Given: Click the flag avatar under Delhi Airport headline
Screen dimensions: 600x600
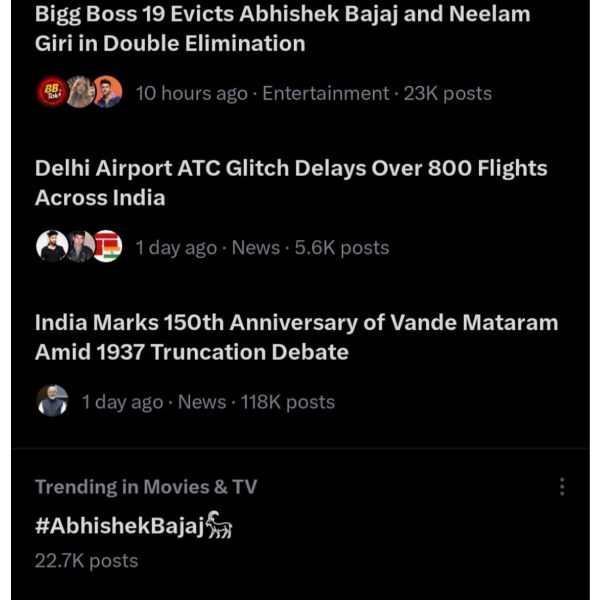Looking at the screenshot, I should [107, 247].
